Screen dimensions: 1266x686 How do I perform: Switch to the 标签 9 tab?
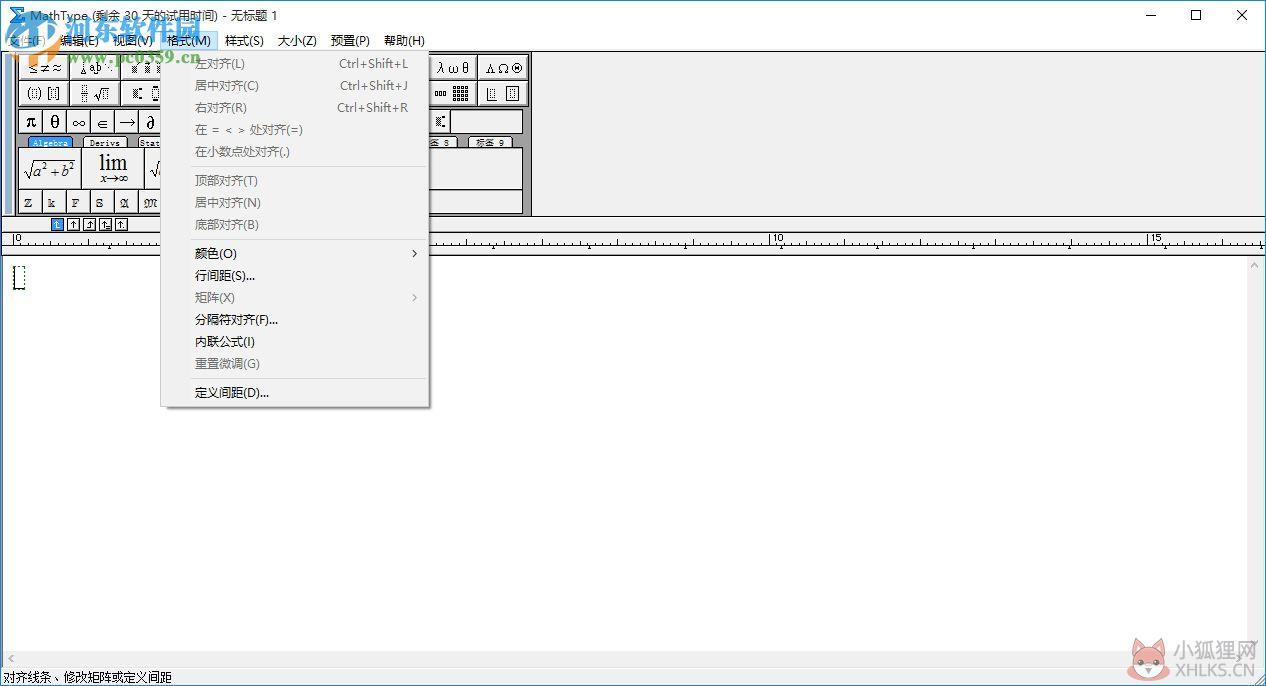coord(490,143)
